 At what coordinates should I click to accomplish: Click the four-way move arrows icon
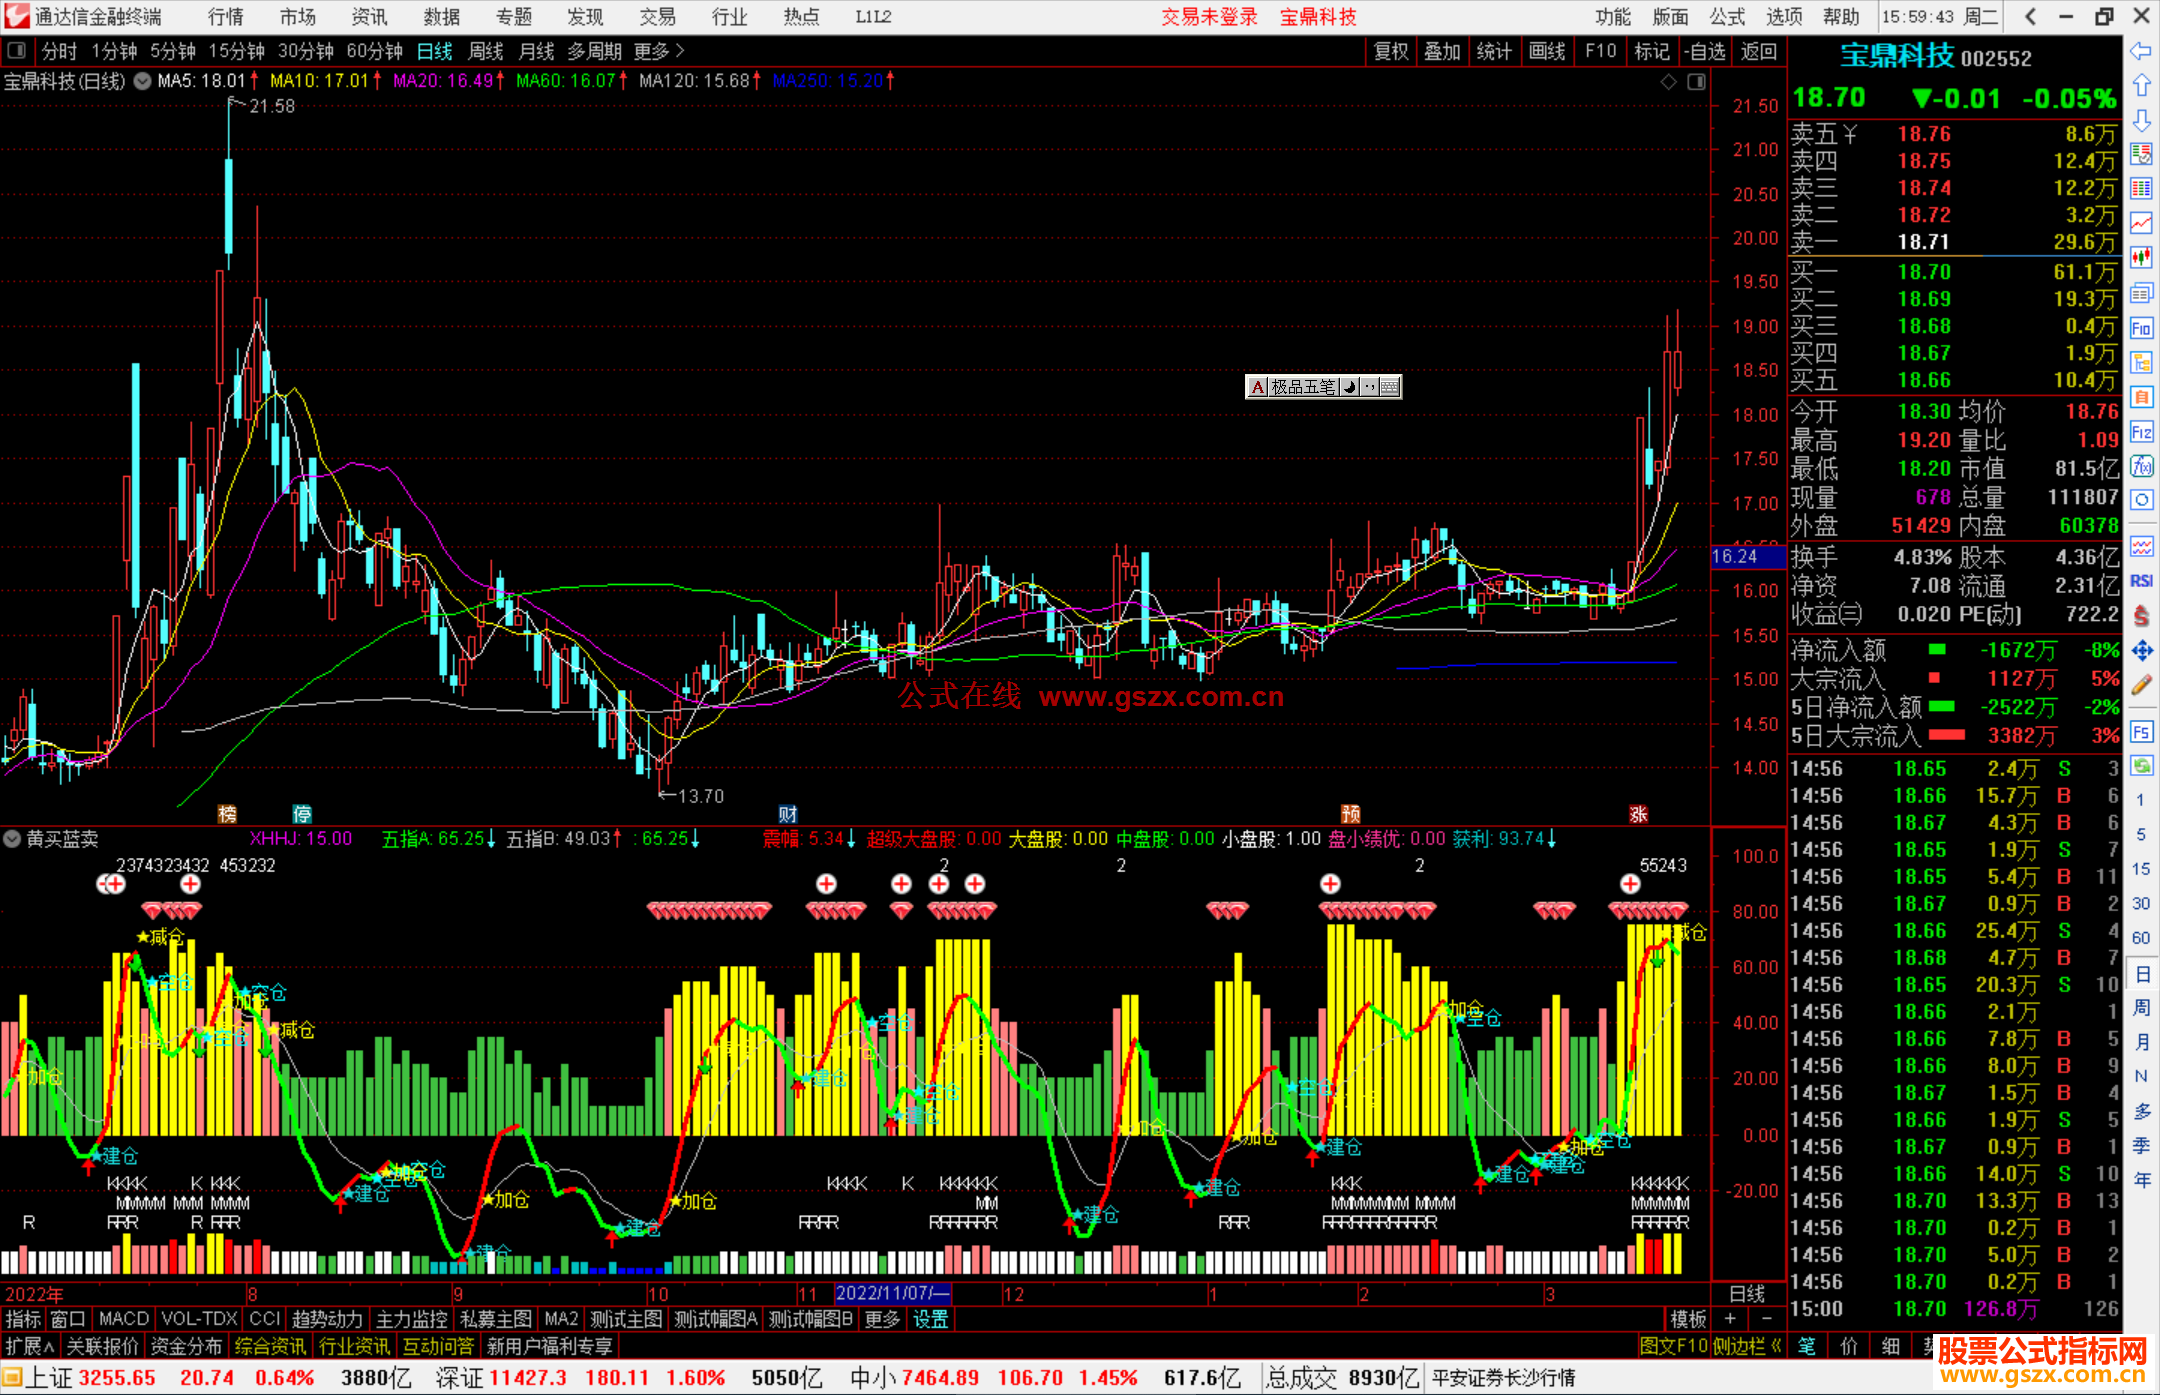coord(2141,651)
